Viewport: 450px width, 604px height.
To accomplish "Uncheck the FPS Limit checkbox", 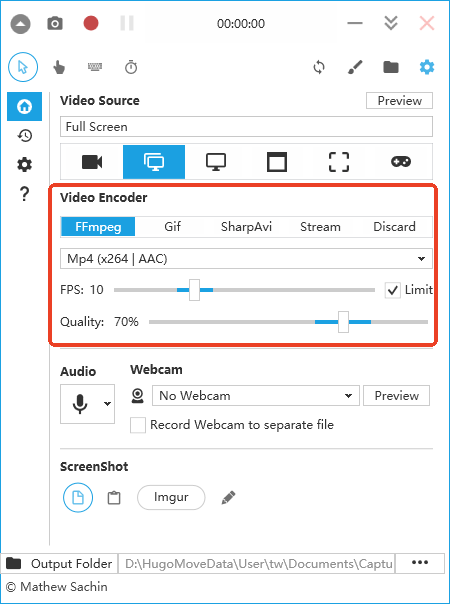I will [392, 290].
